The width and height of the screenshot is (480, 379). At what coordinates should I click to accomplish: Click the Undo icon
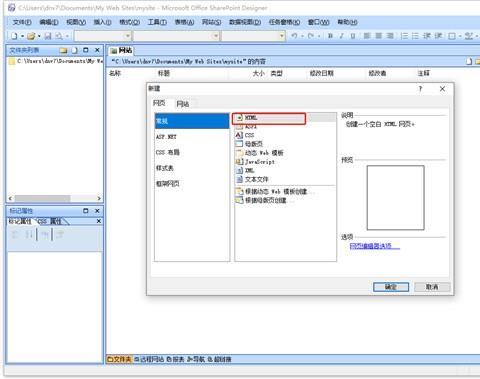tap(294, 35)
